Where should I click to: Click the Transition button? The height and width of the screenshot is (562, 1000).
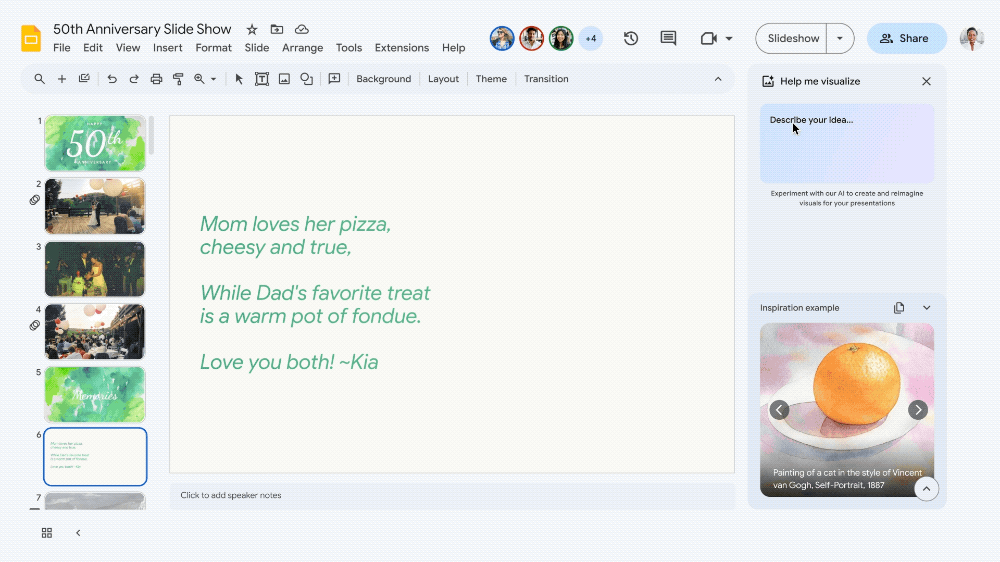546,79
